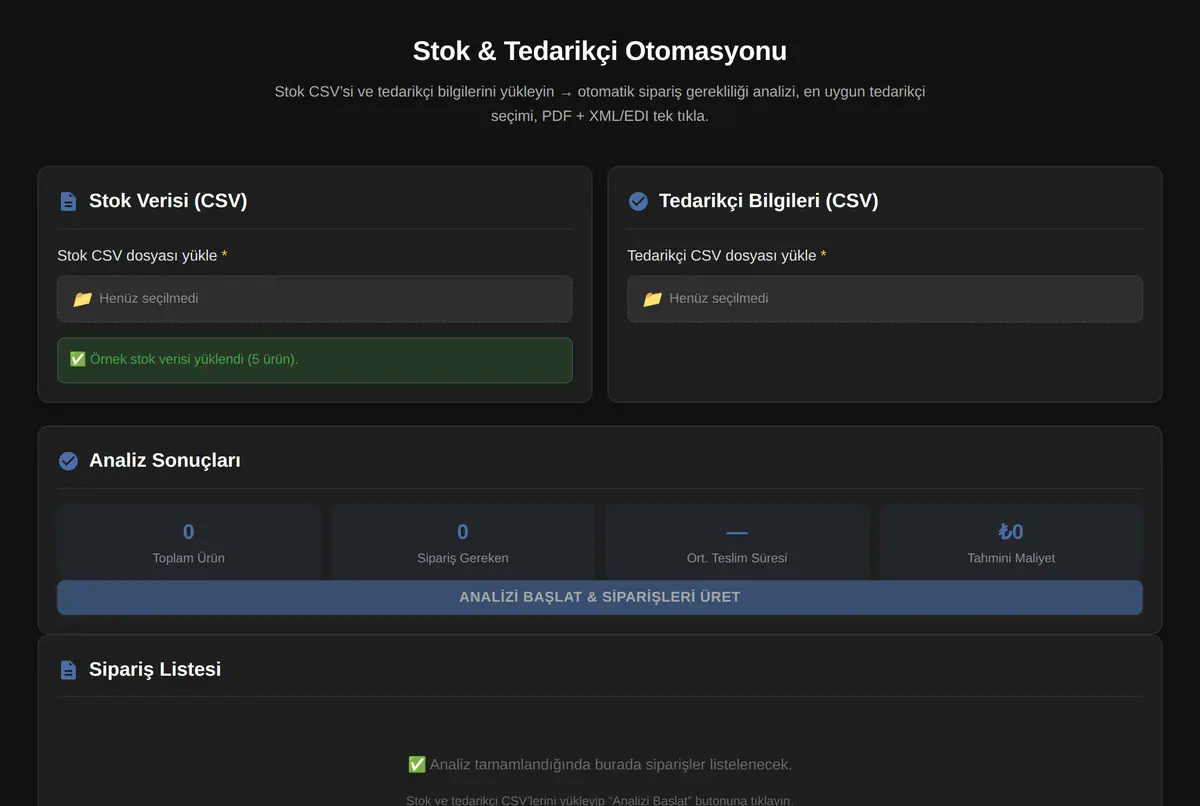Click the green checkmark emoji in the stock loaded message
The height and width of the screenshot is (806, 1200).
[78, 359]
